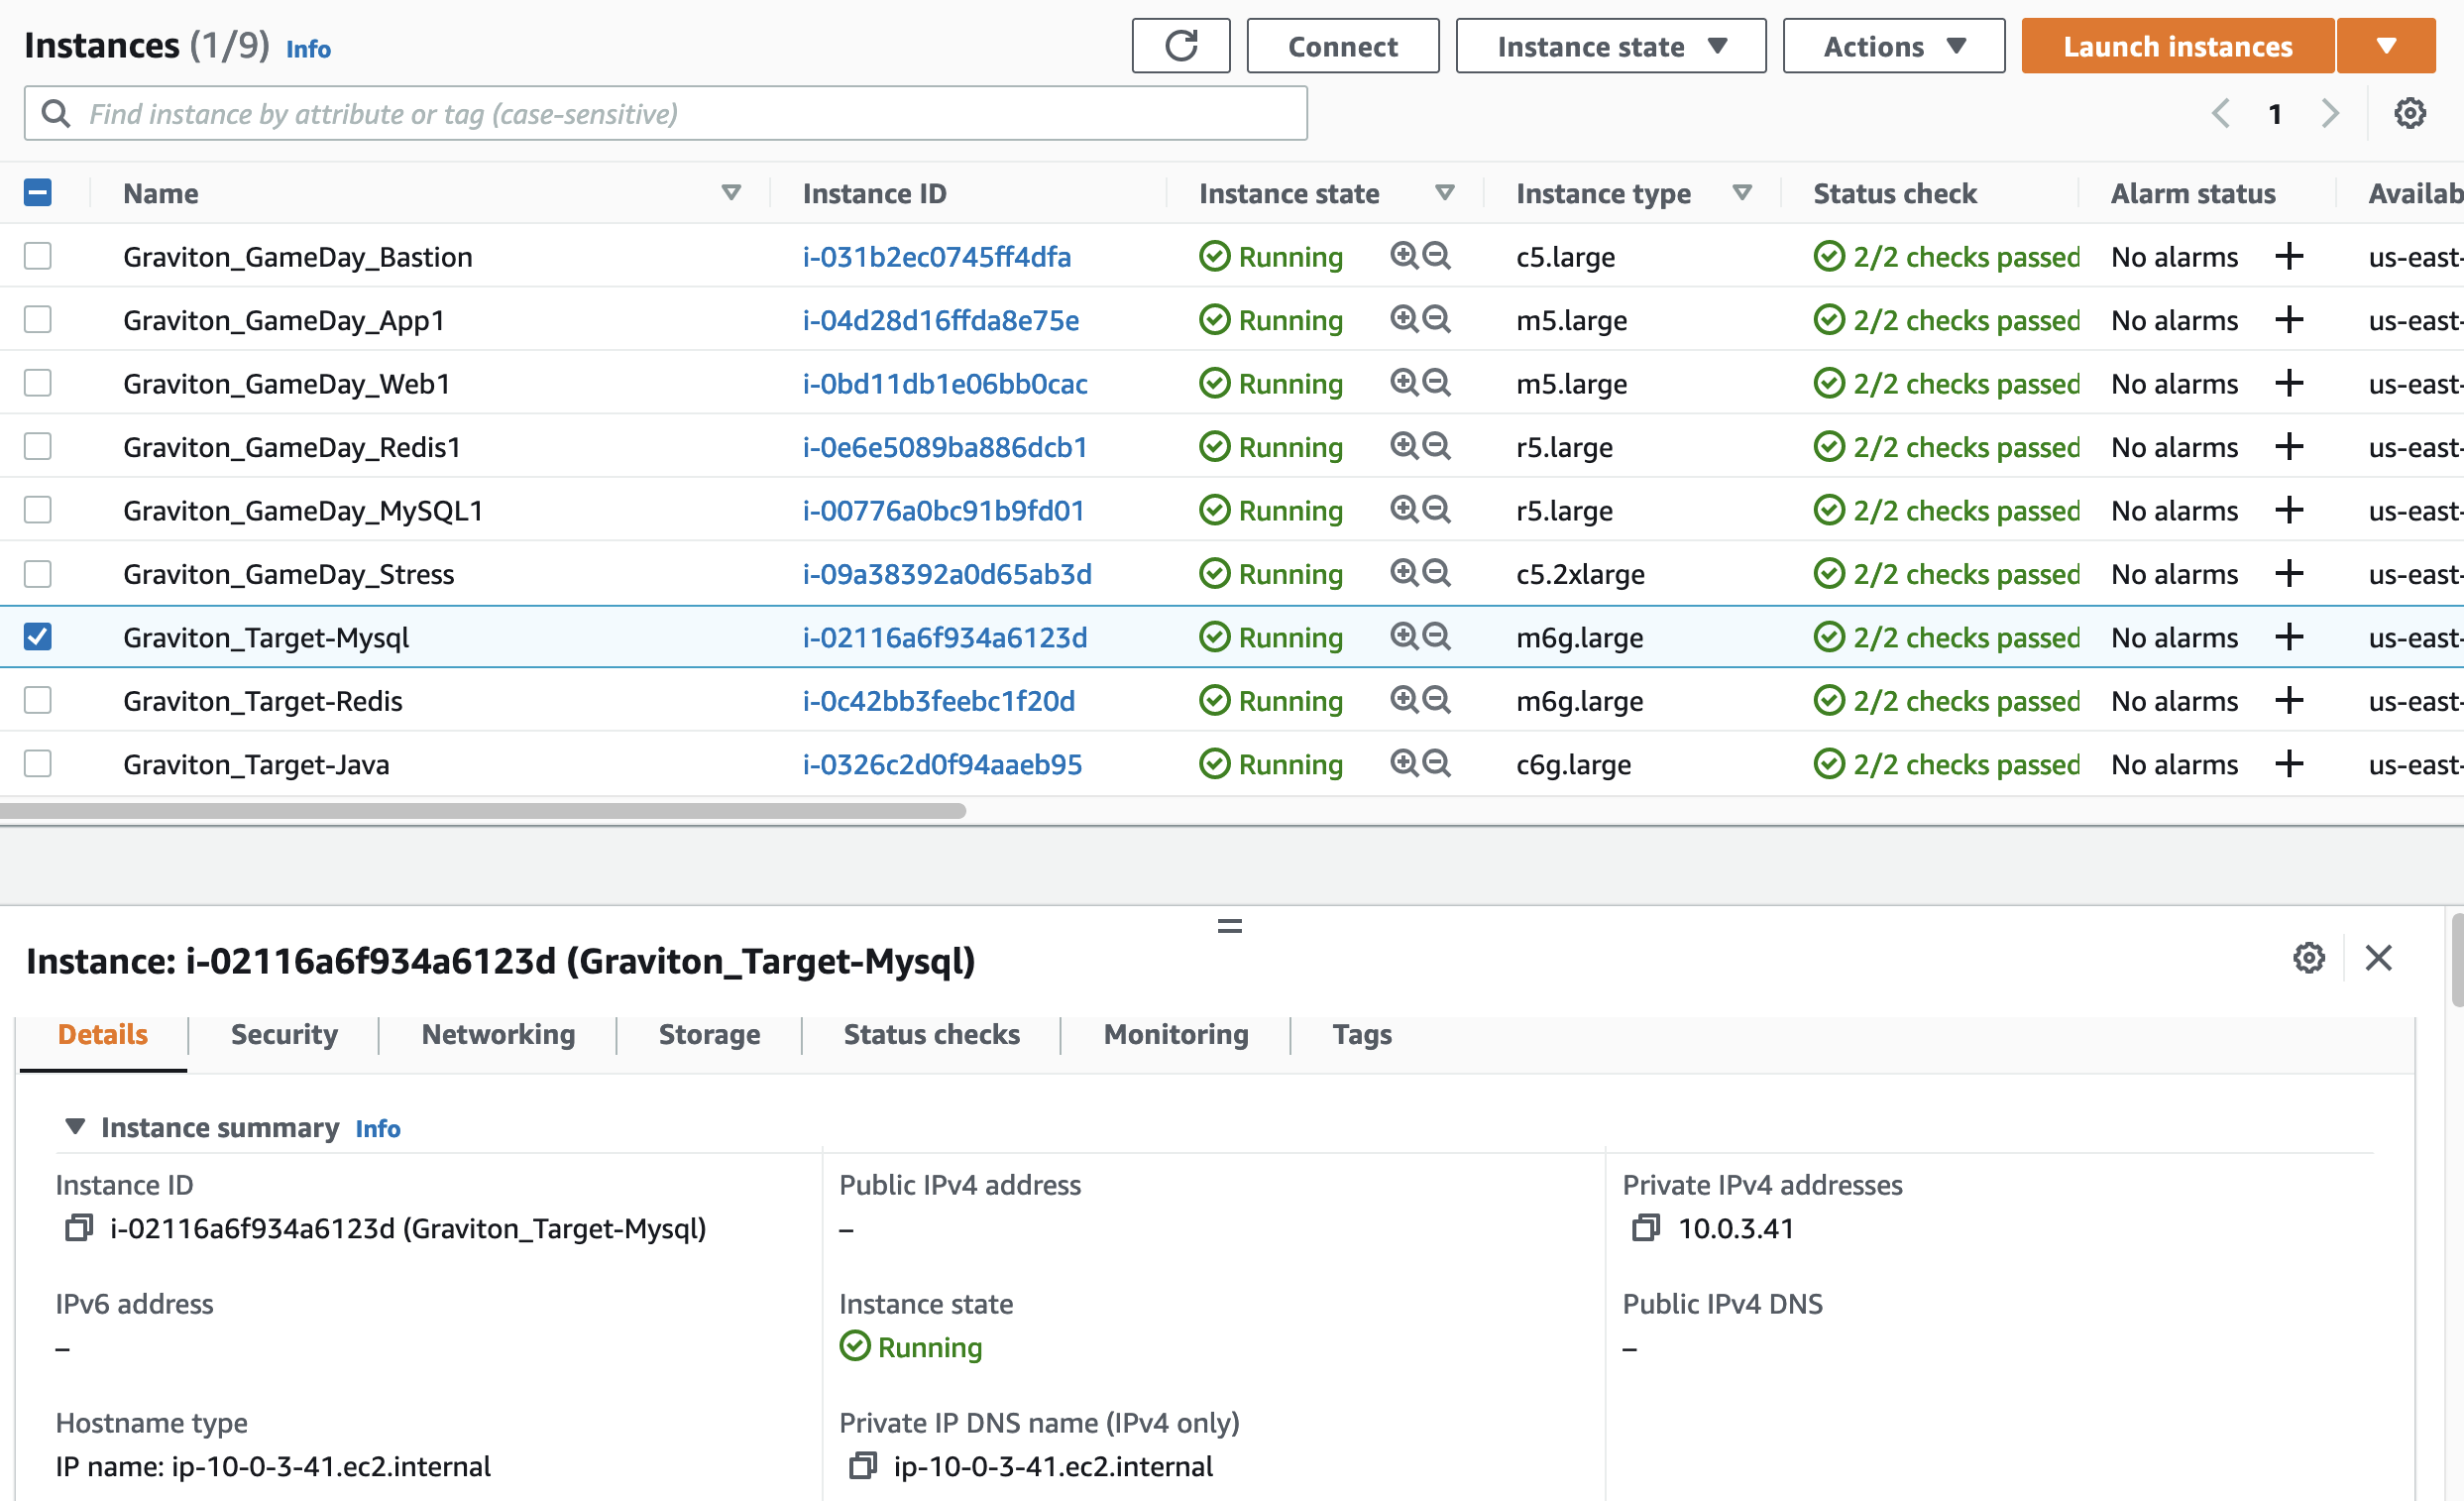Open the Actions dropdown menu
This screenshot has width=2464, height=1501.
[1893, 46]
